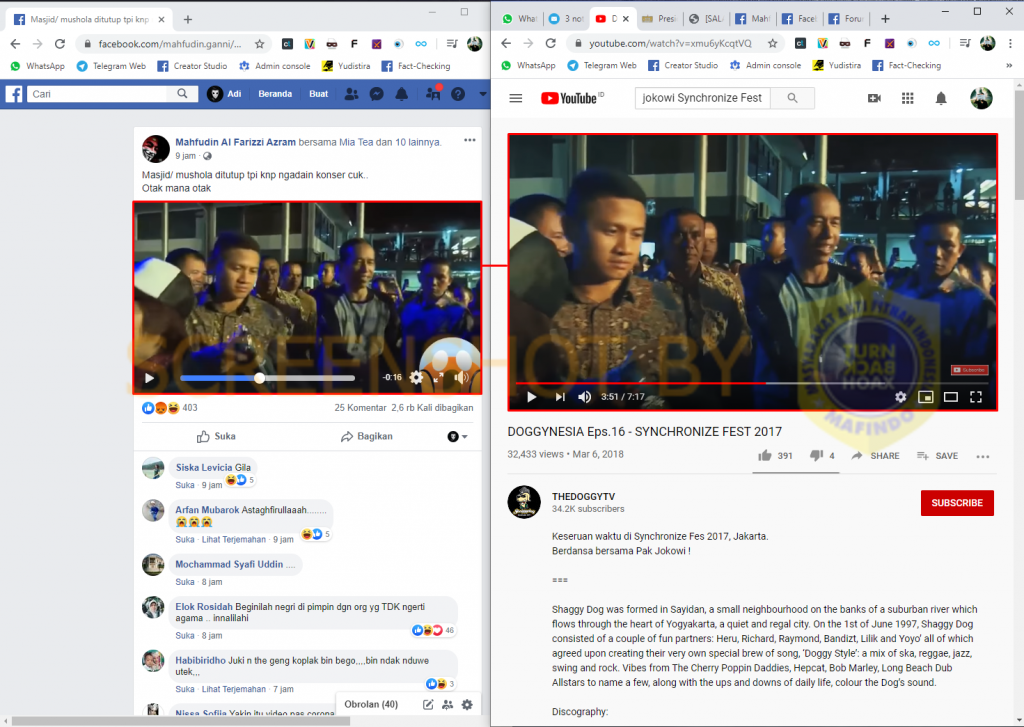Open the YouTube apps grid icon

[x=907, y=98]
